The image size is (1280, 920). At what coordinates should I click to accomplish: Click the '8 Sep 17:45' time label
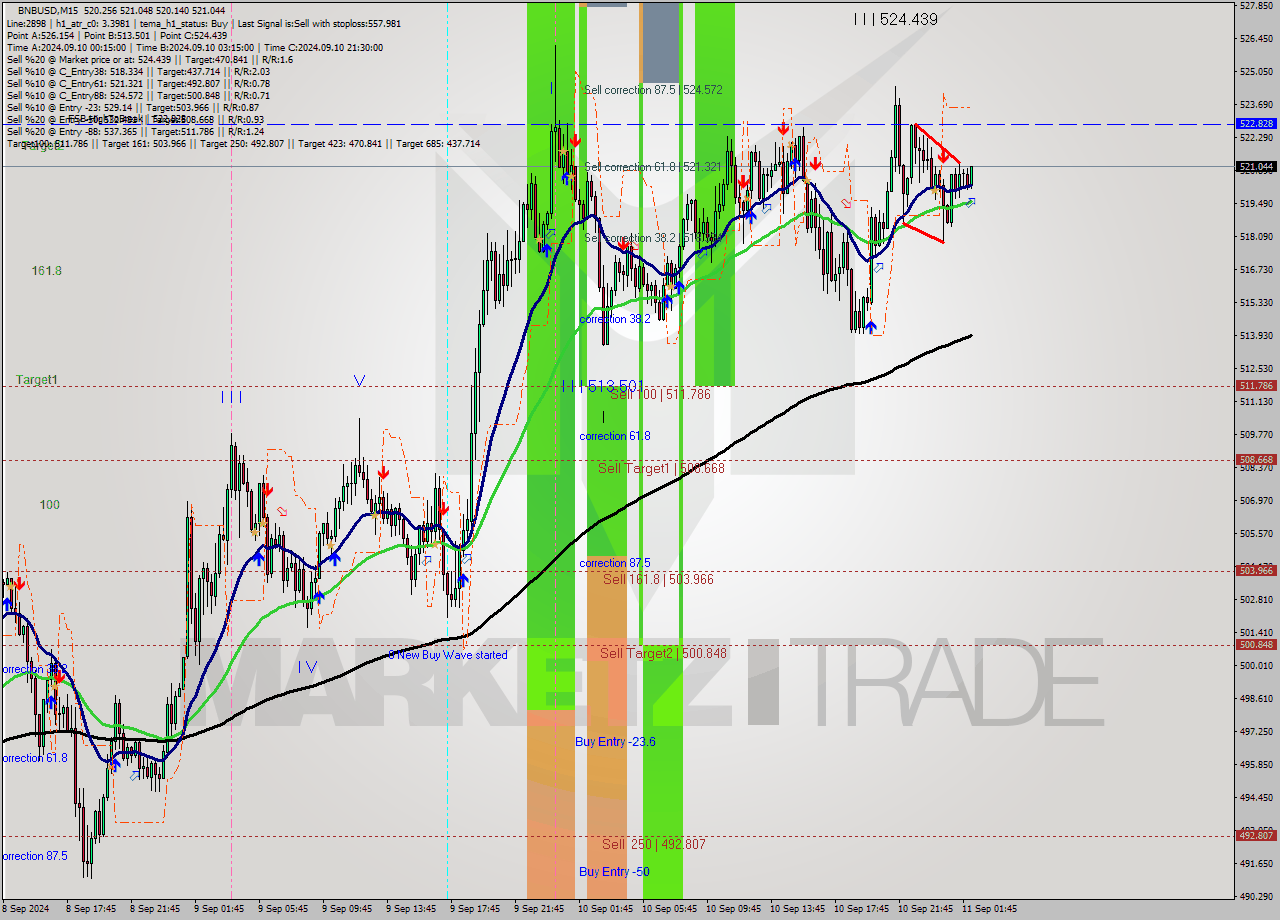tap(91, 909)
